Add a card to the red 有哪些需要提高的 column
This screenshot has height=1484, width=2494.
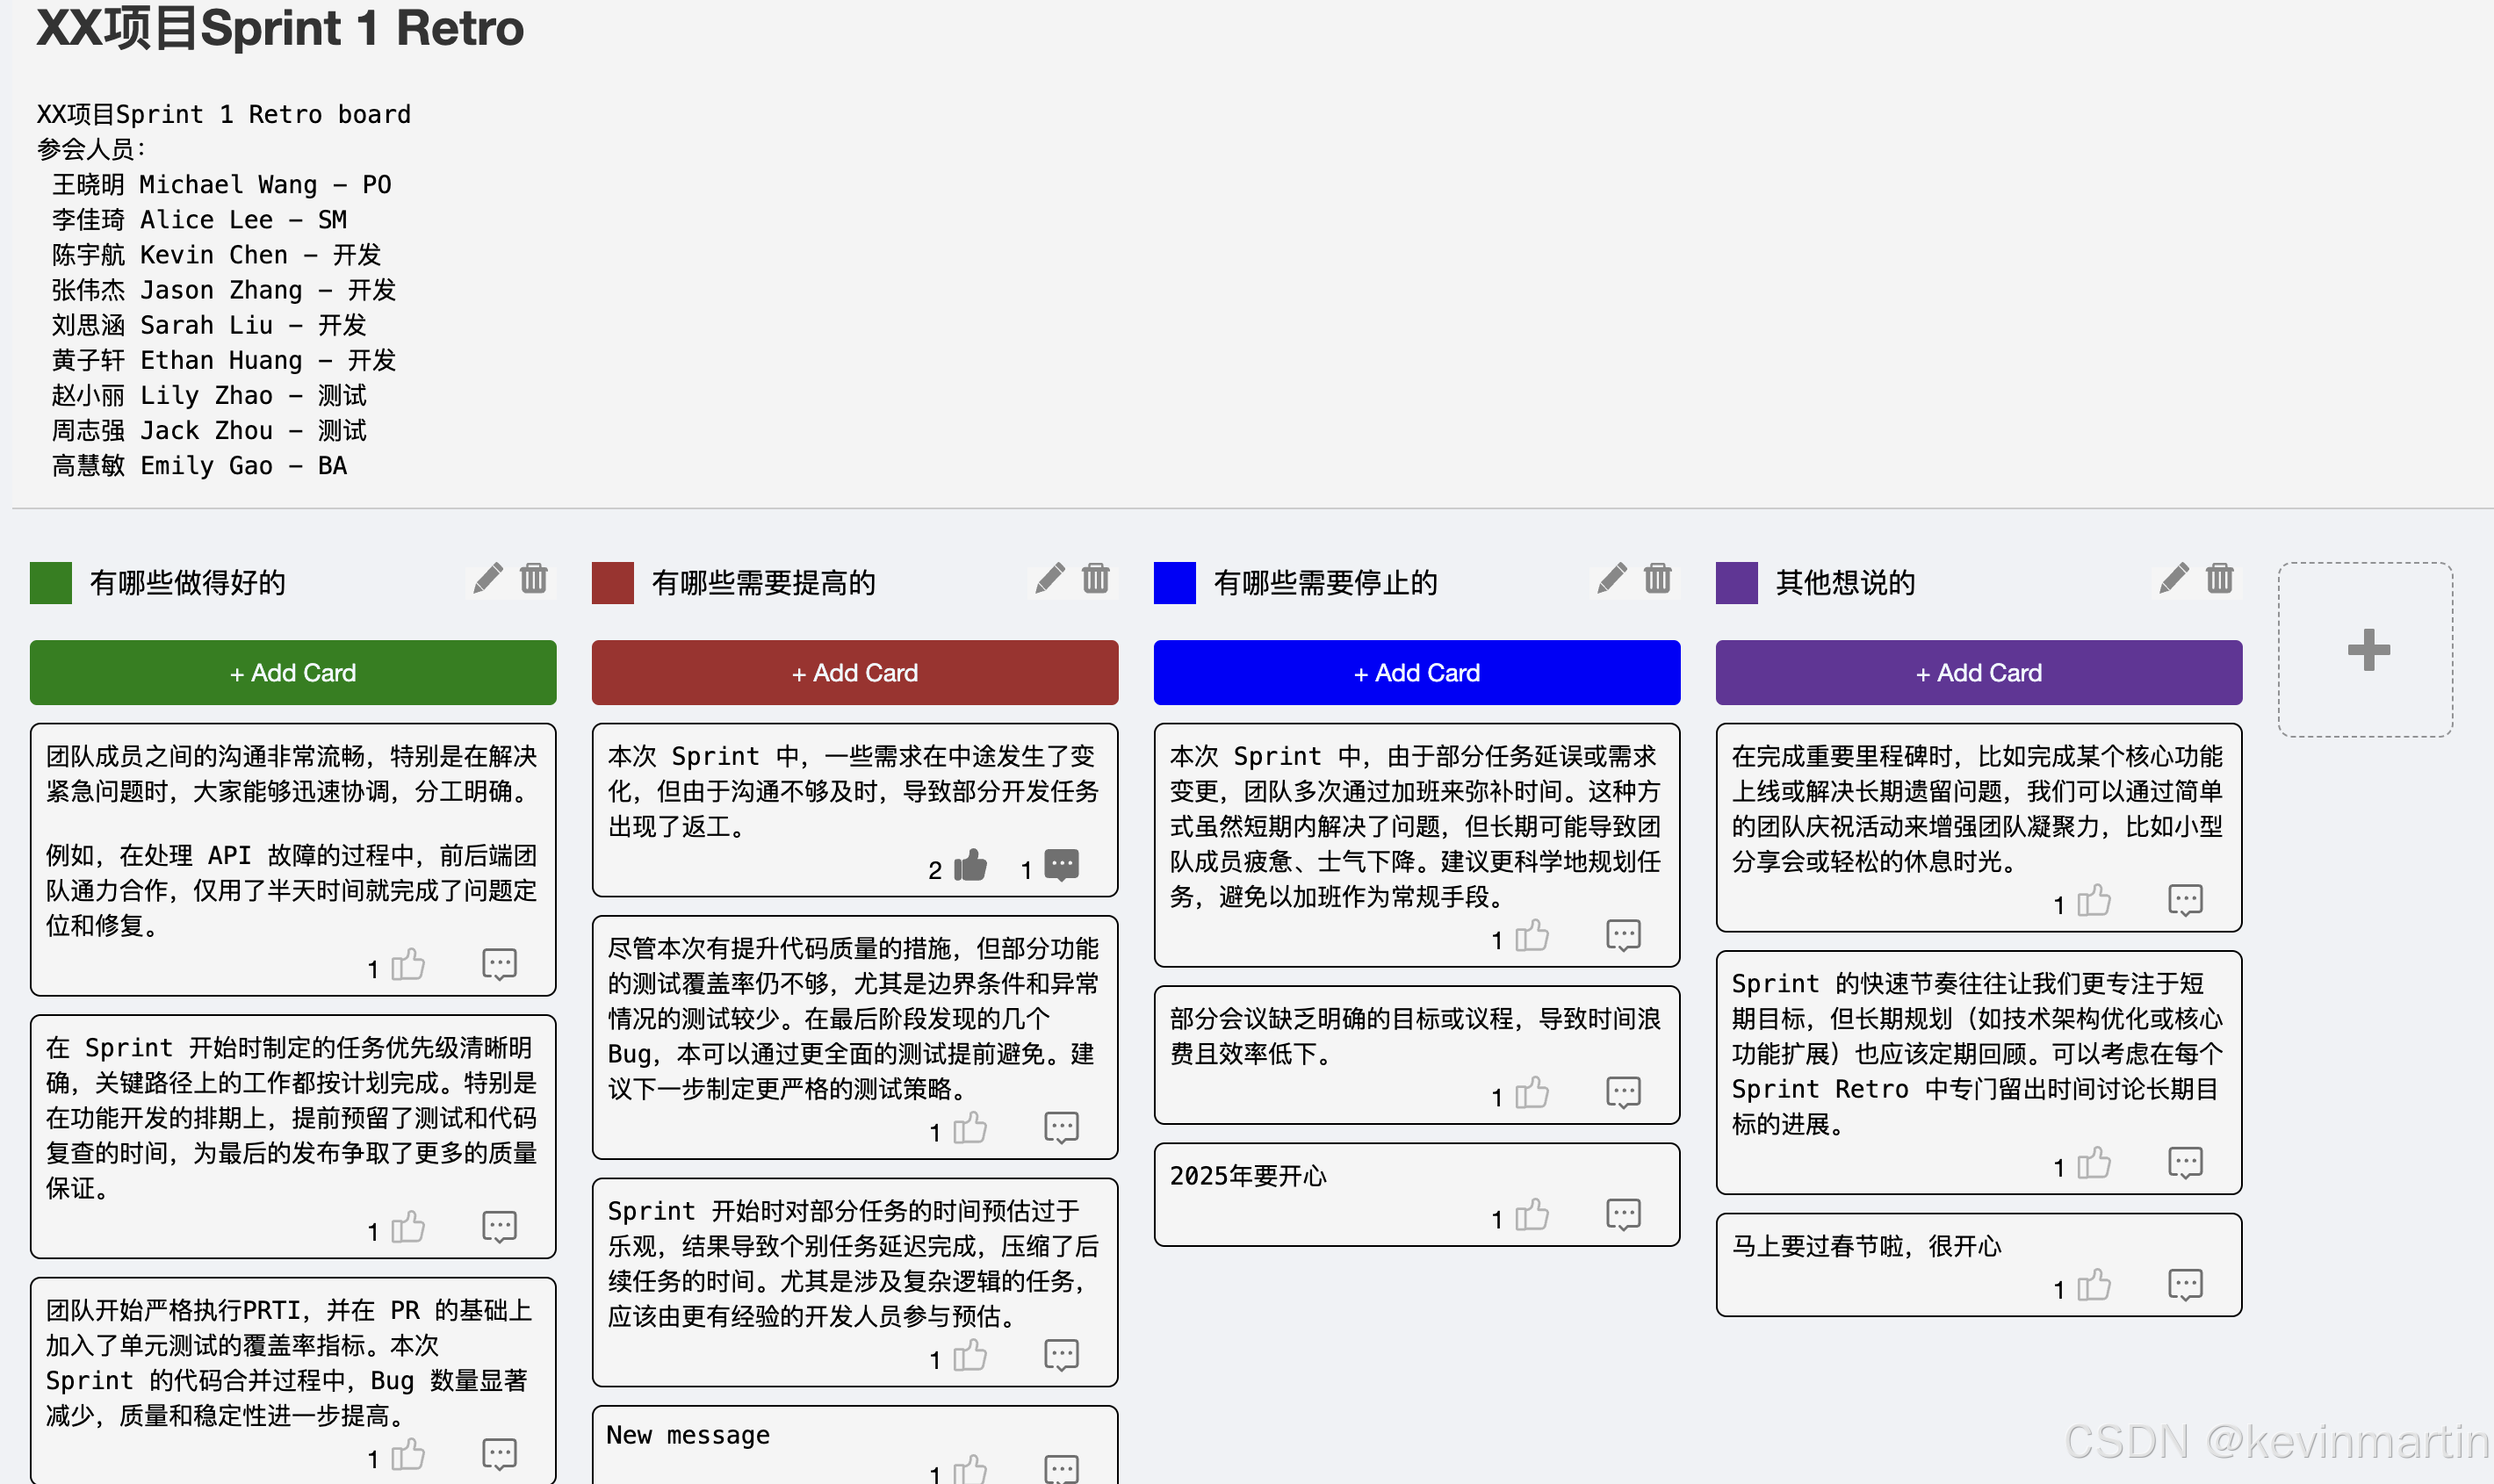click(x=855, y=673)
